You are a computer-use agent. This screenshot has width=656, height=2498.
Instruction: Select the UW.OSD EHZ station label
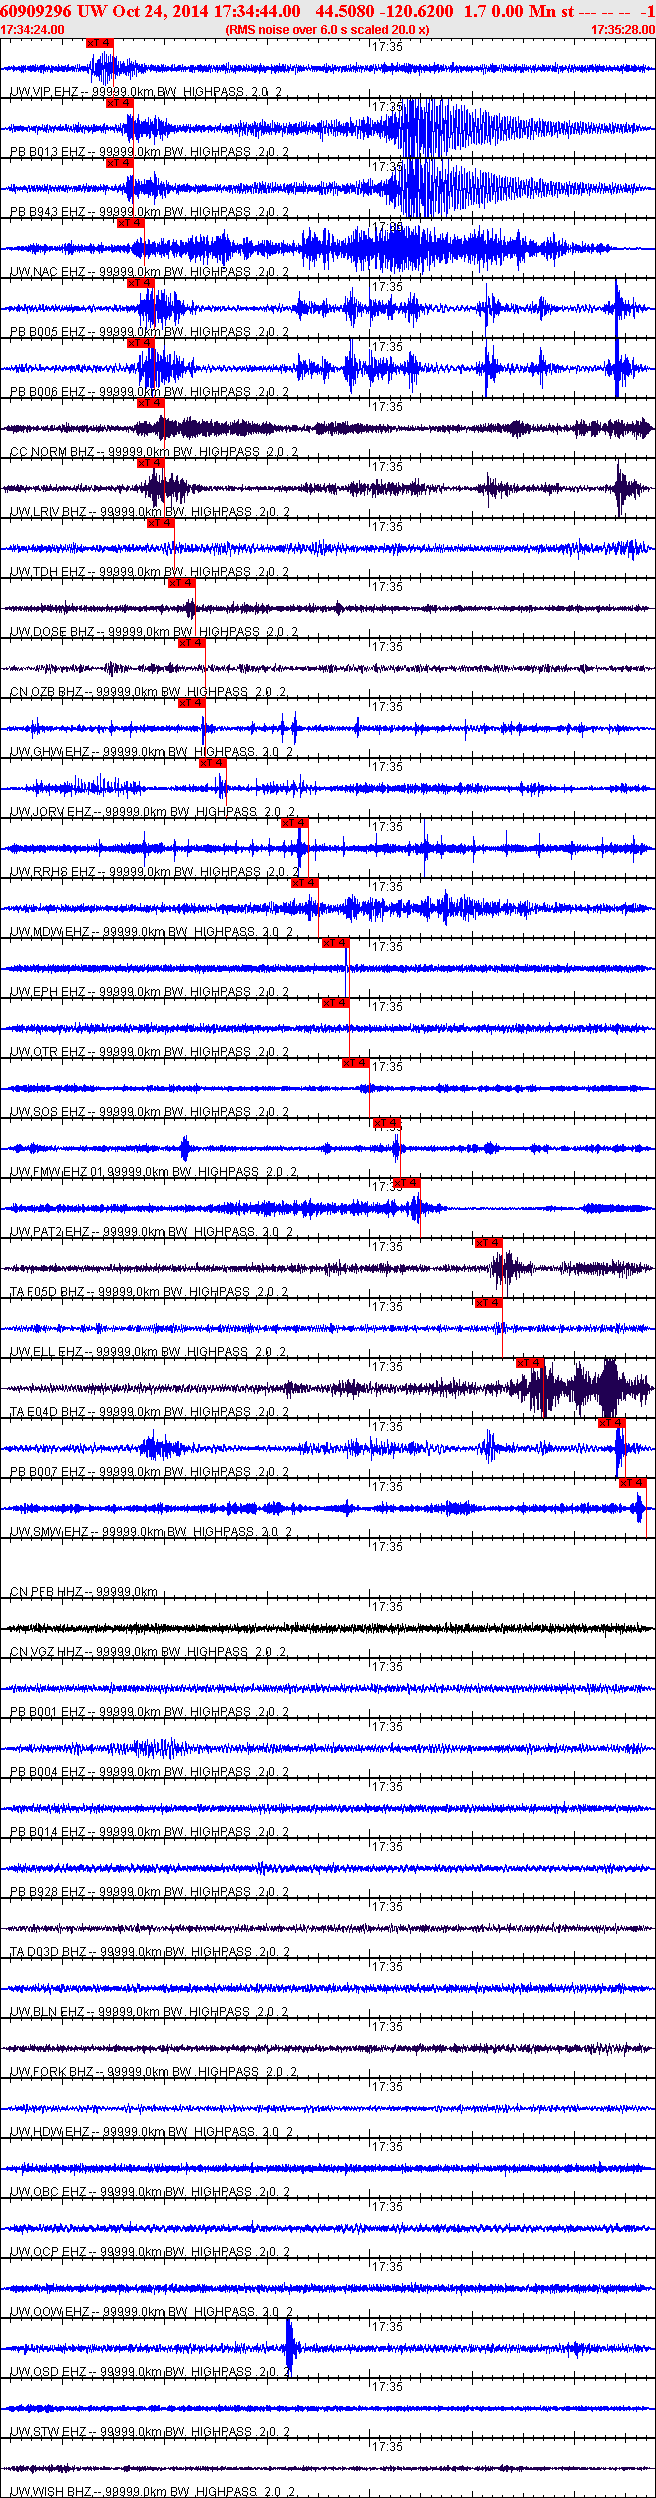149,2372
